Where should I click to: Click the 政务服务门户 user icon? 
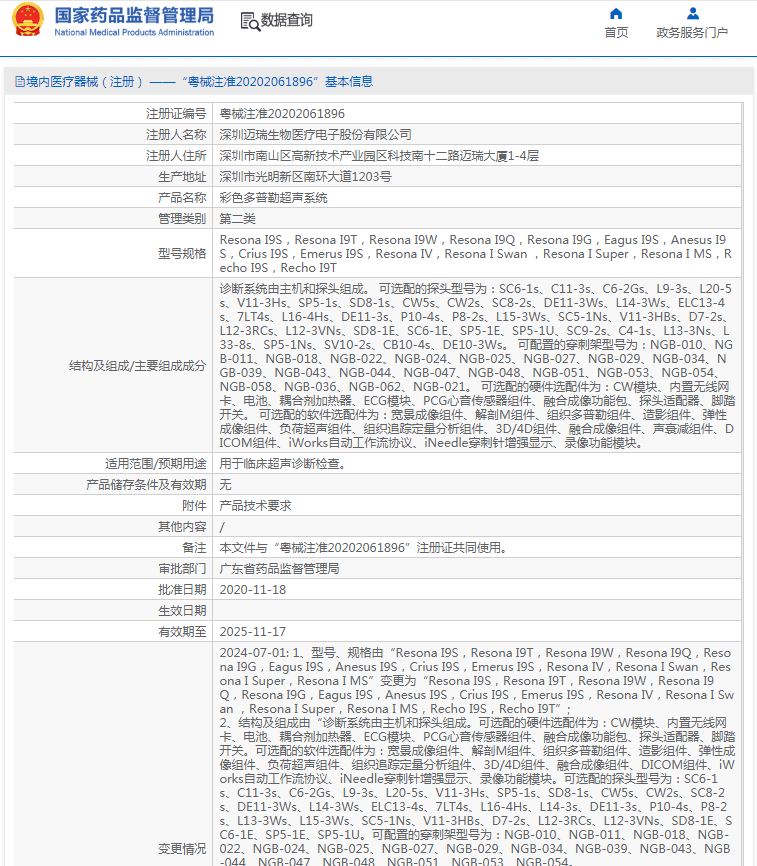pyautogui.click(x=692, y=13)
